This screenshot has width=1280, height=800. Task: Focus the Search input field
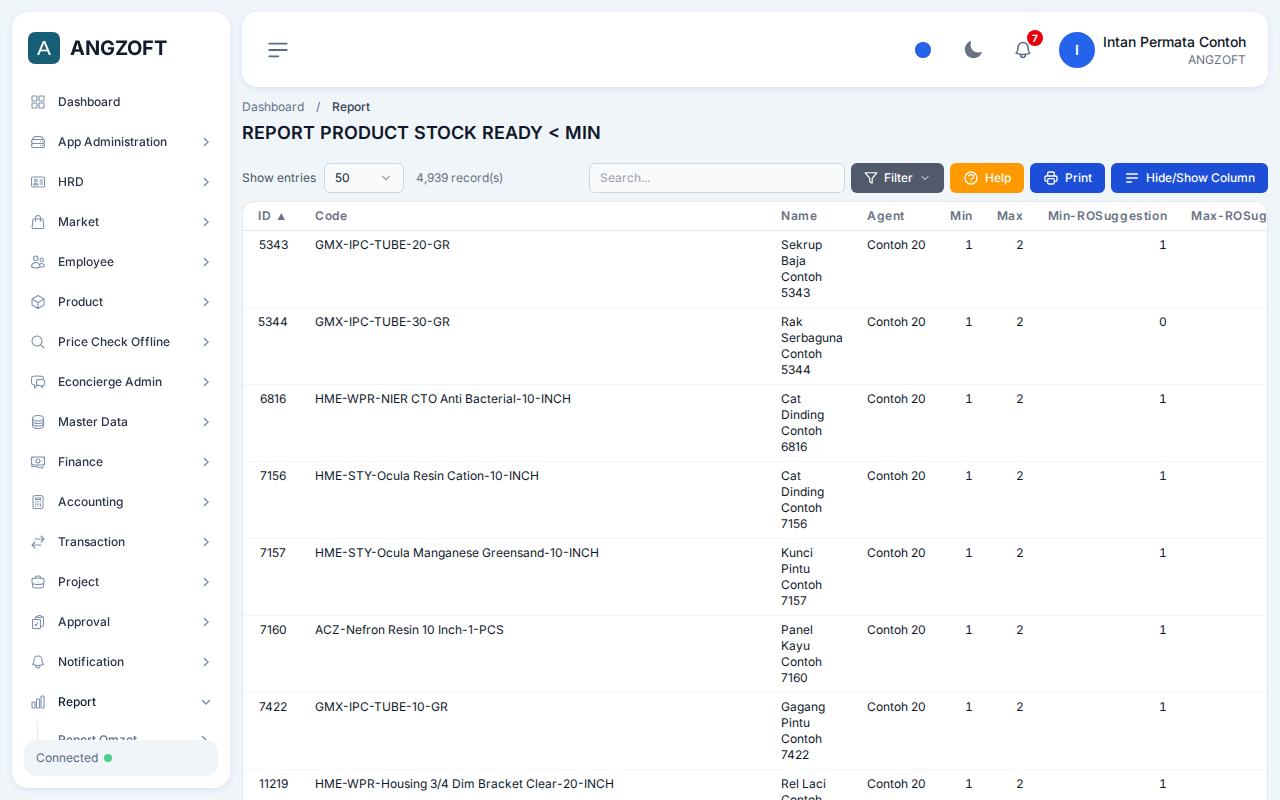[x=717, y=178]
